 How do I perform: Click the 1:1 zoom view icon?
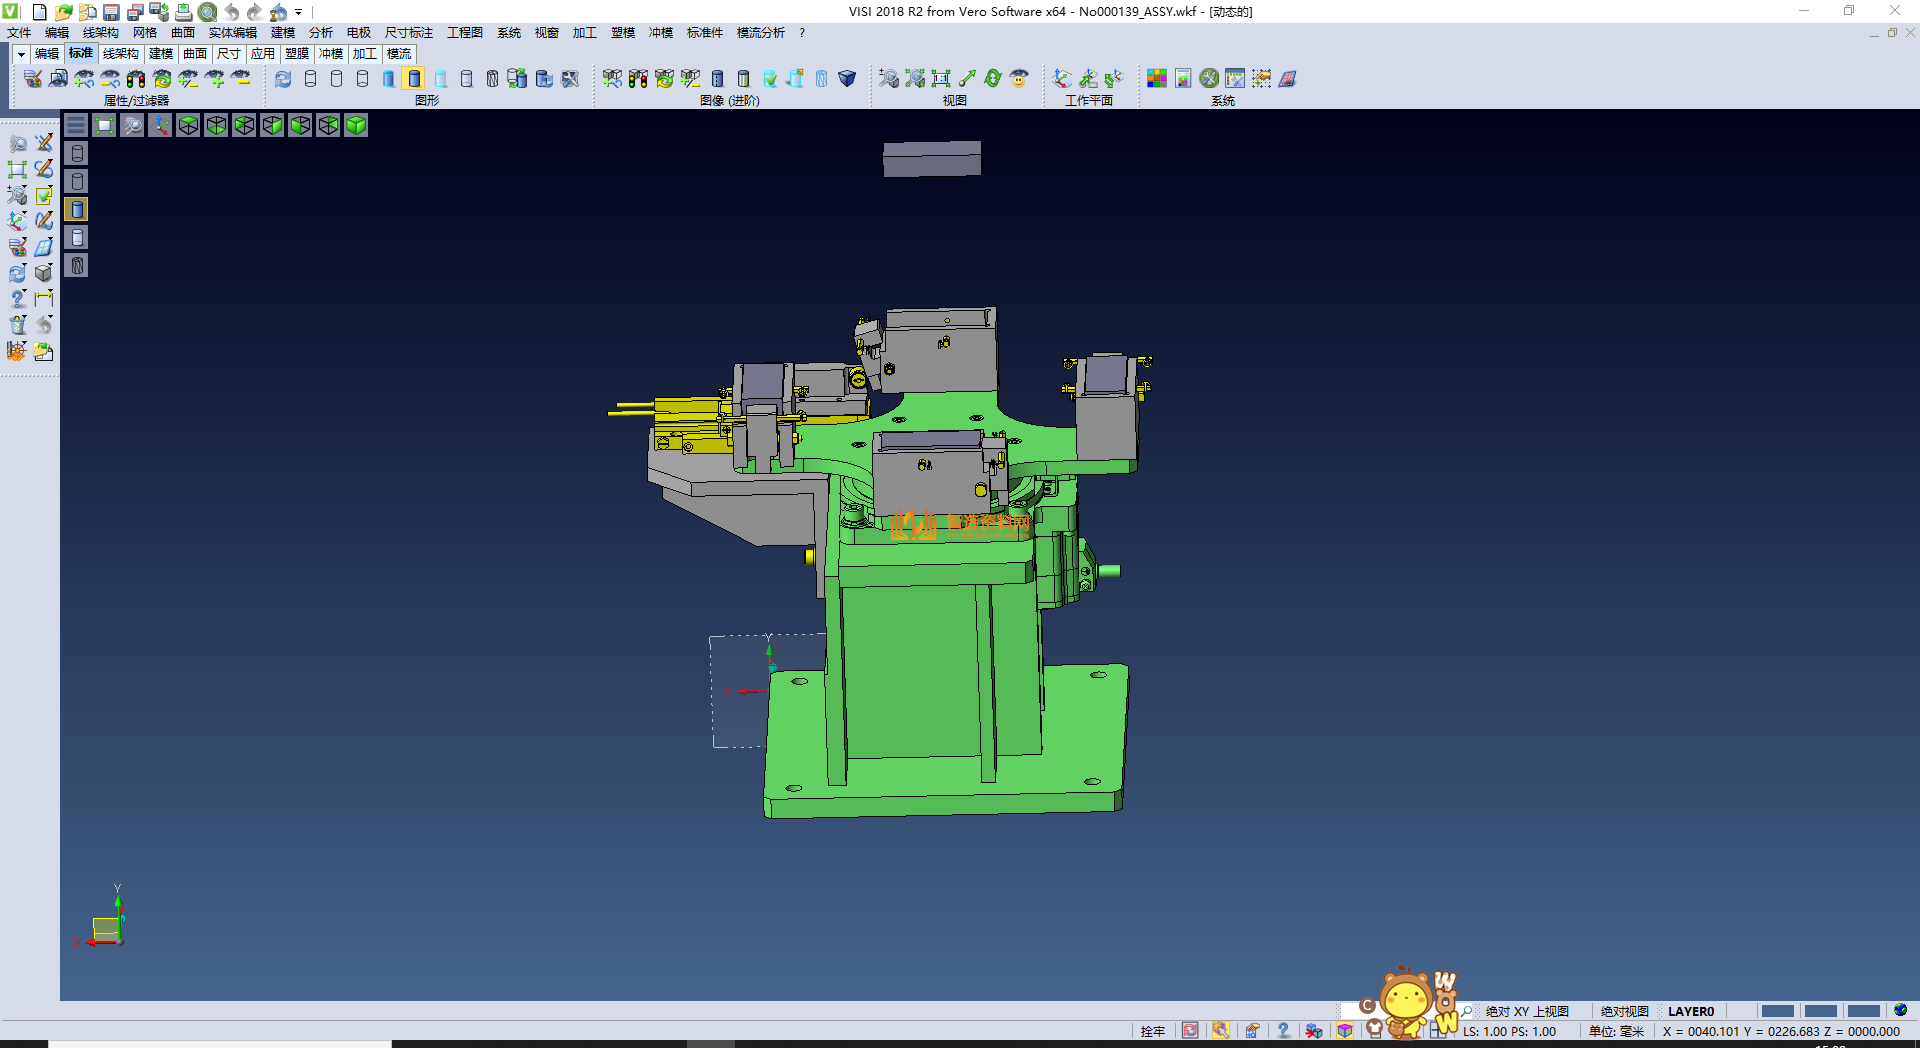(x=941, y=79)
